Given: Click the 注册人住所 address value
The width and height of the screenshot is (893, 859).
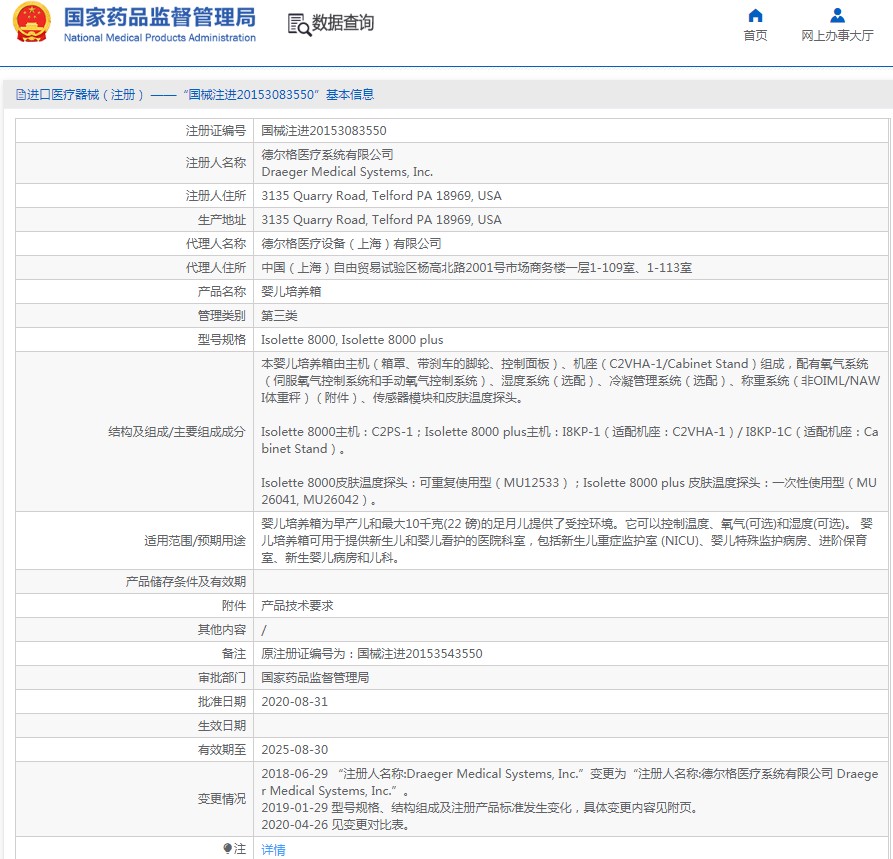Looking at the screenshot, I should [x=382, y=195].
